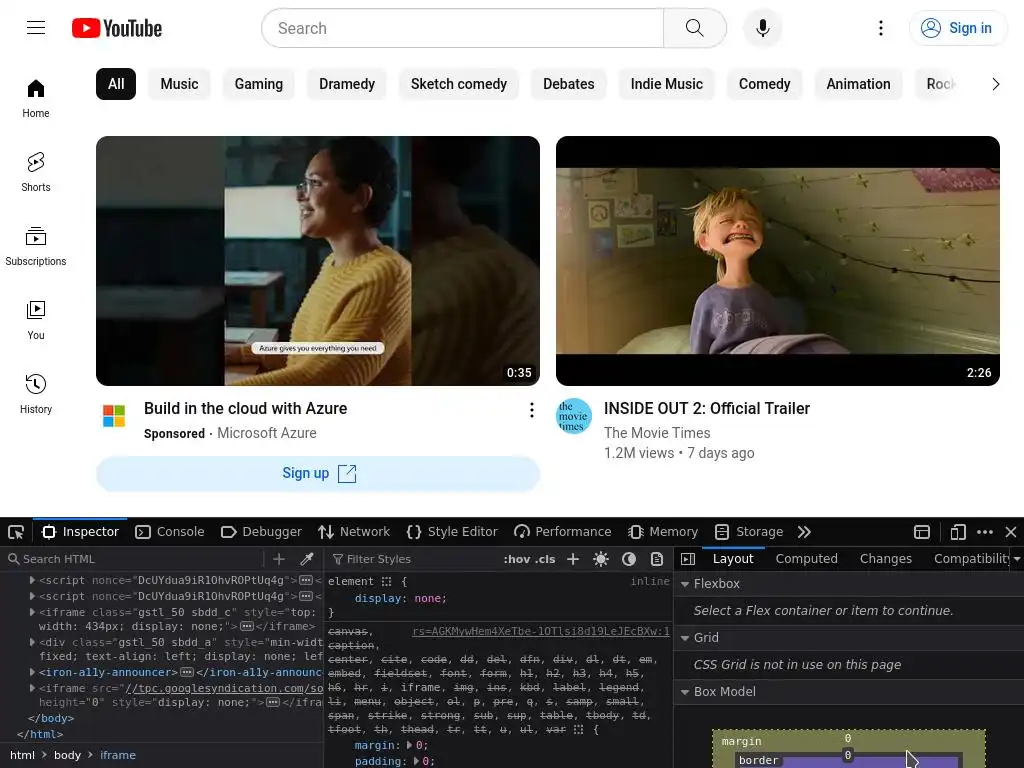
Task: Click the Sign up ad button
Action: click(318, 473)
